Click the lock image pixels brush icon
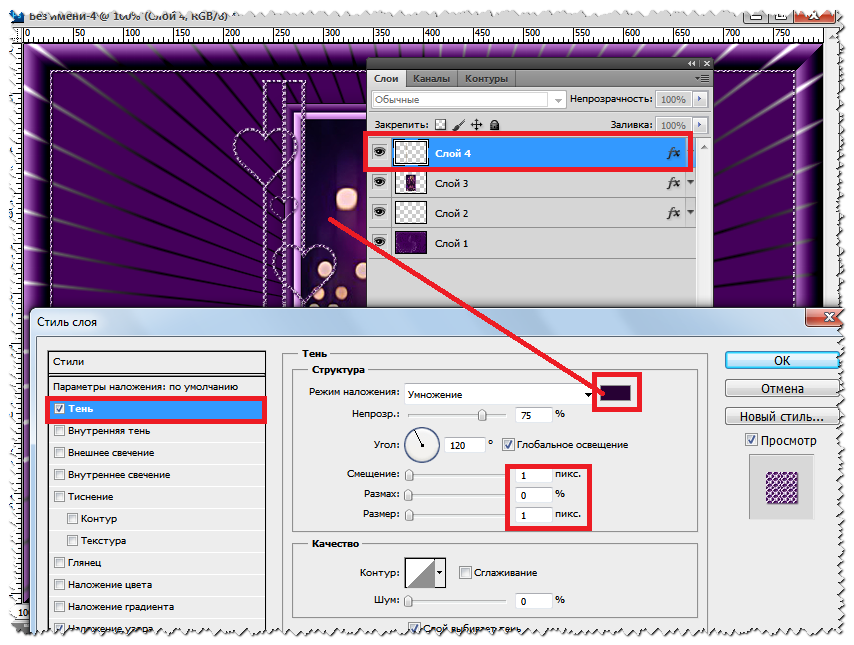854x645 pixels. click(x=459, y=125)
